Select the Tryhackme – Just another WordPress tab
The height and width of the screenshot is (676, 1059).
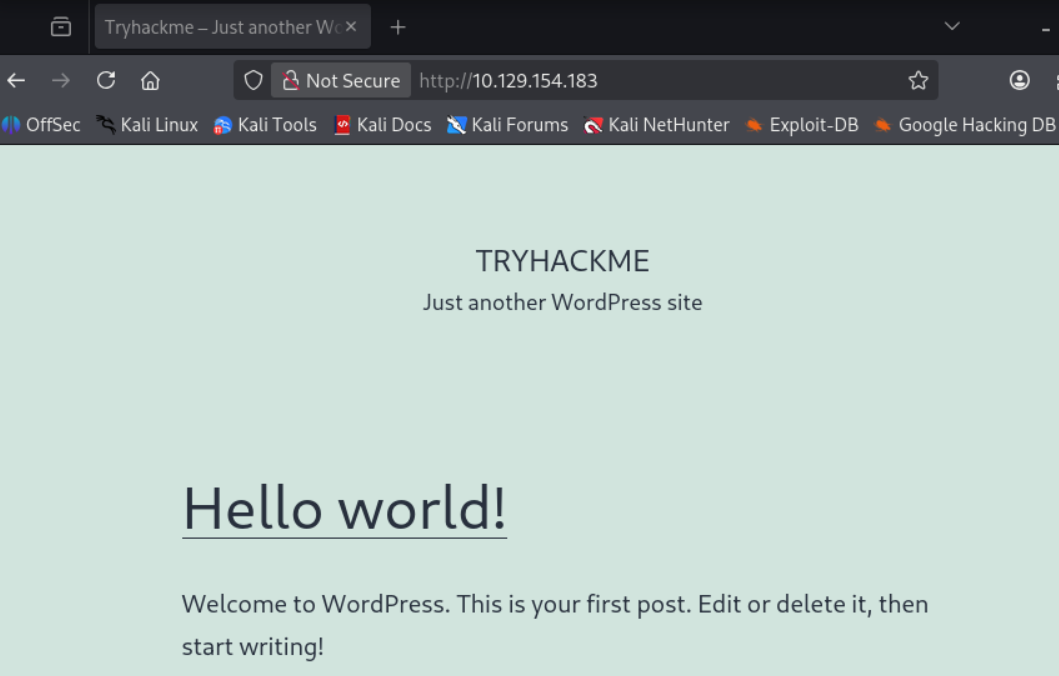click(x=232, y=27)
